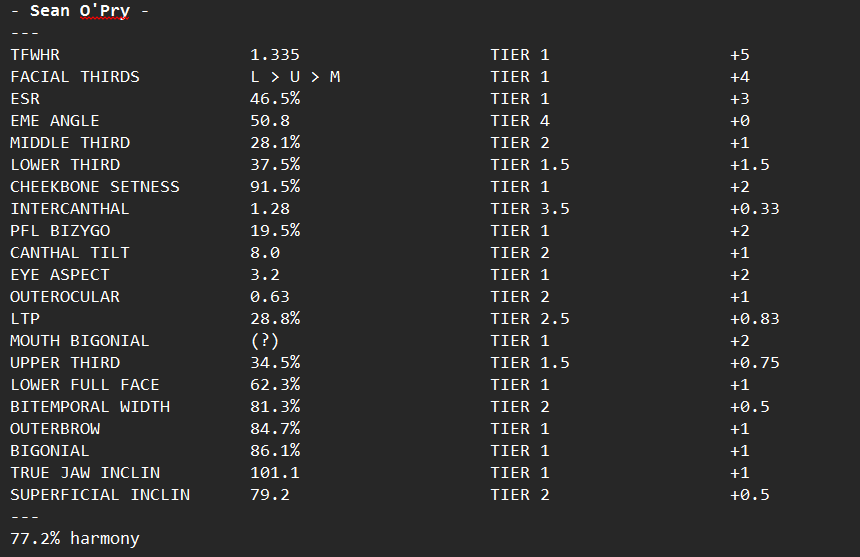Screen dimensions: 860x557
Task: Click the ESR value 46.5%
Action: tap(275, 99)
